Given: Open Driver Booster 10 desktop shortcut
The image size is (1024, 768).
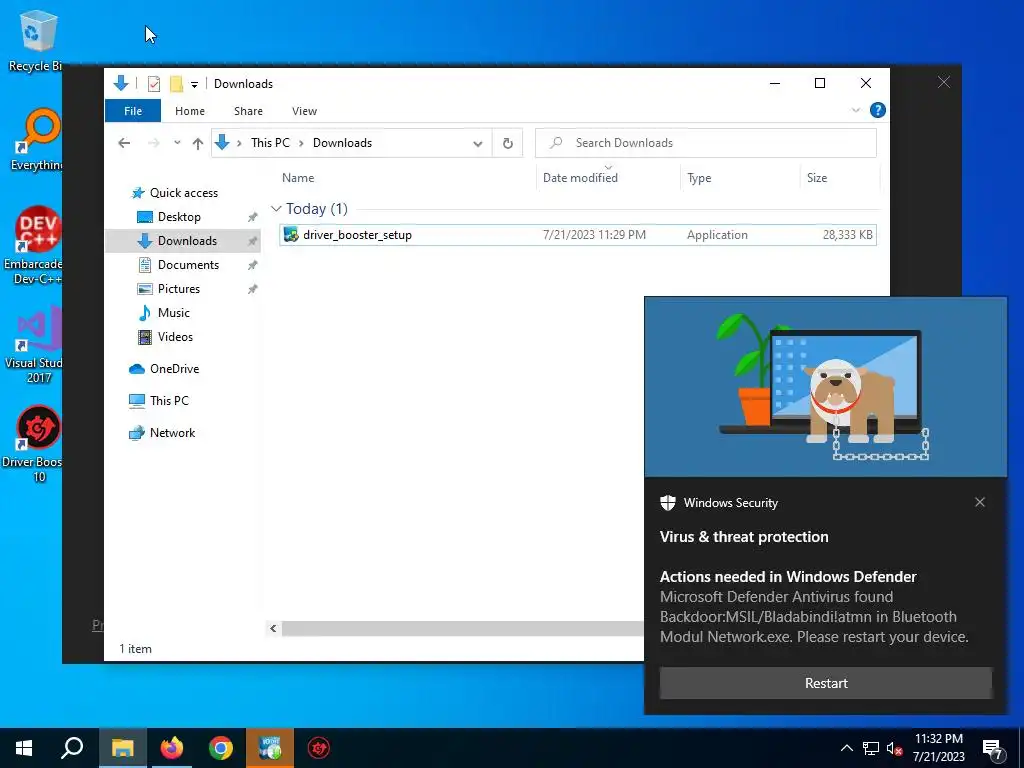Looking at the screenshot, I should tap(34, 444).
